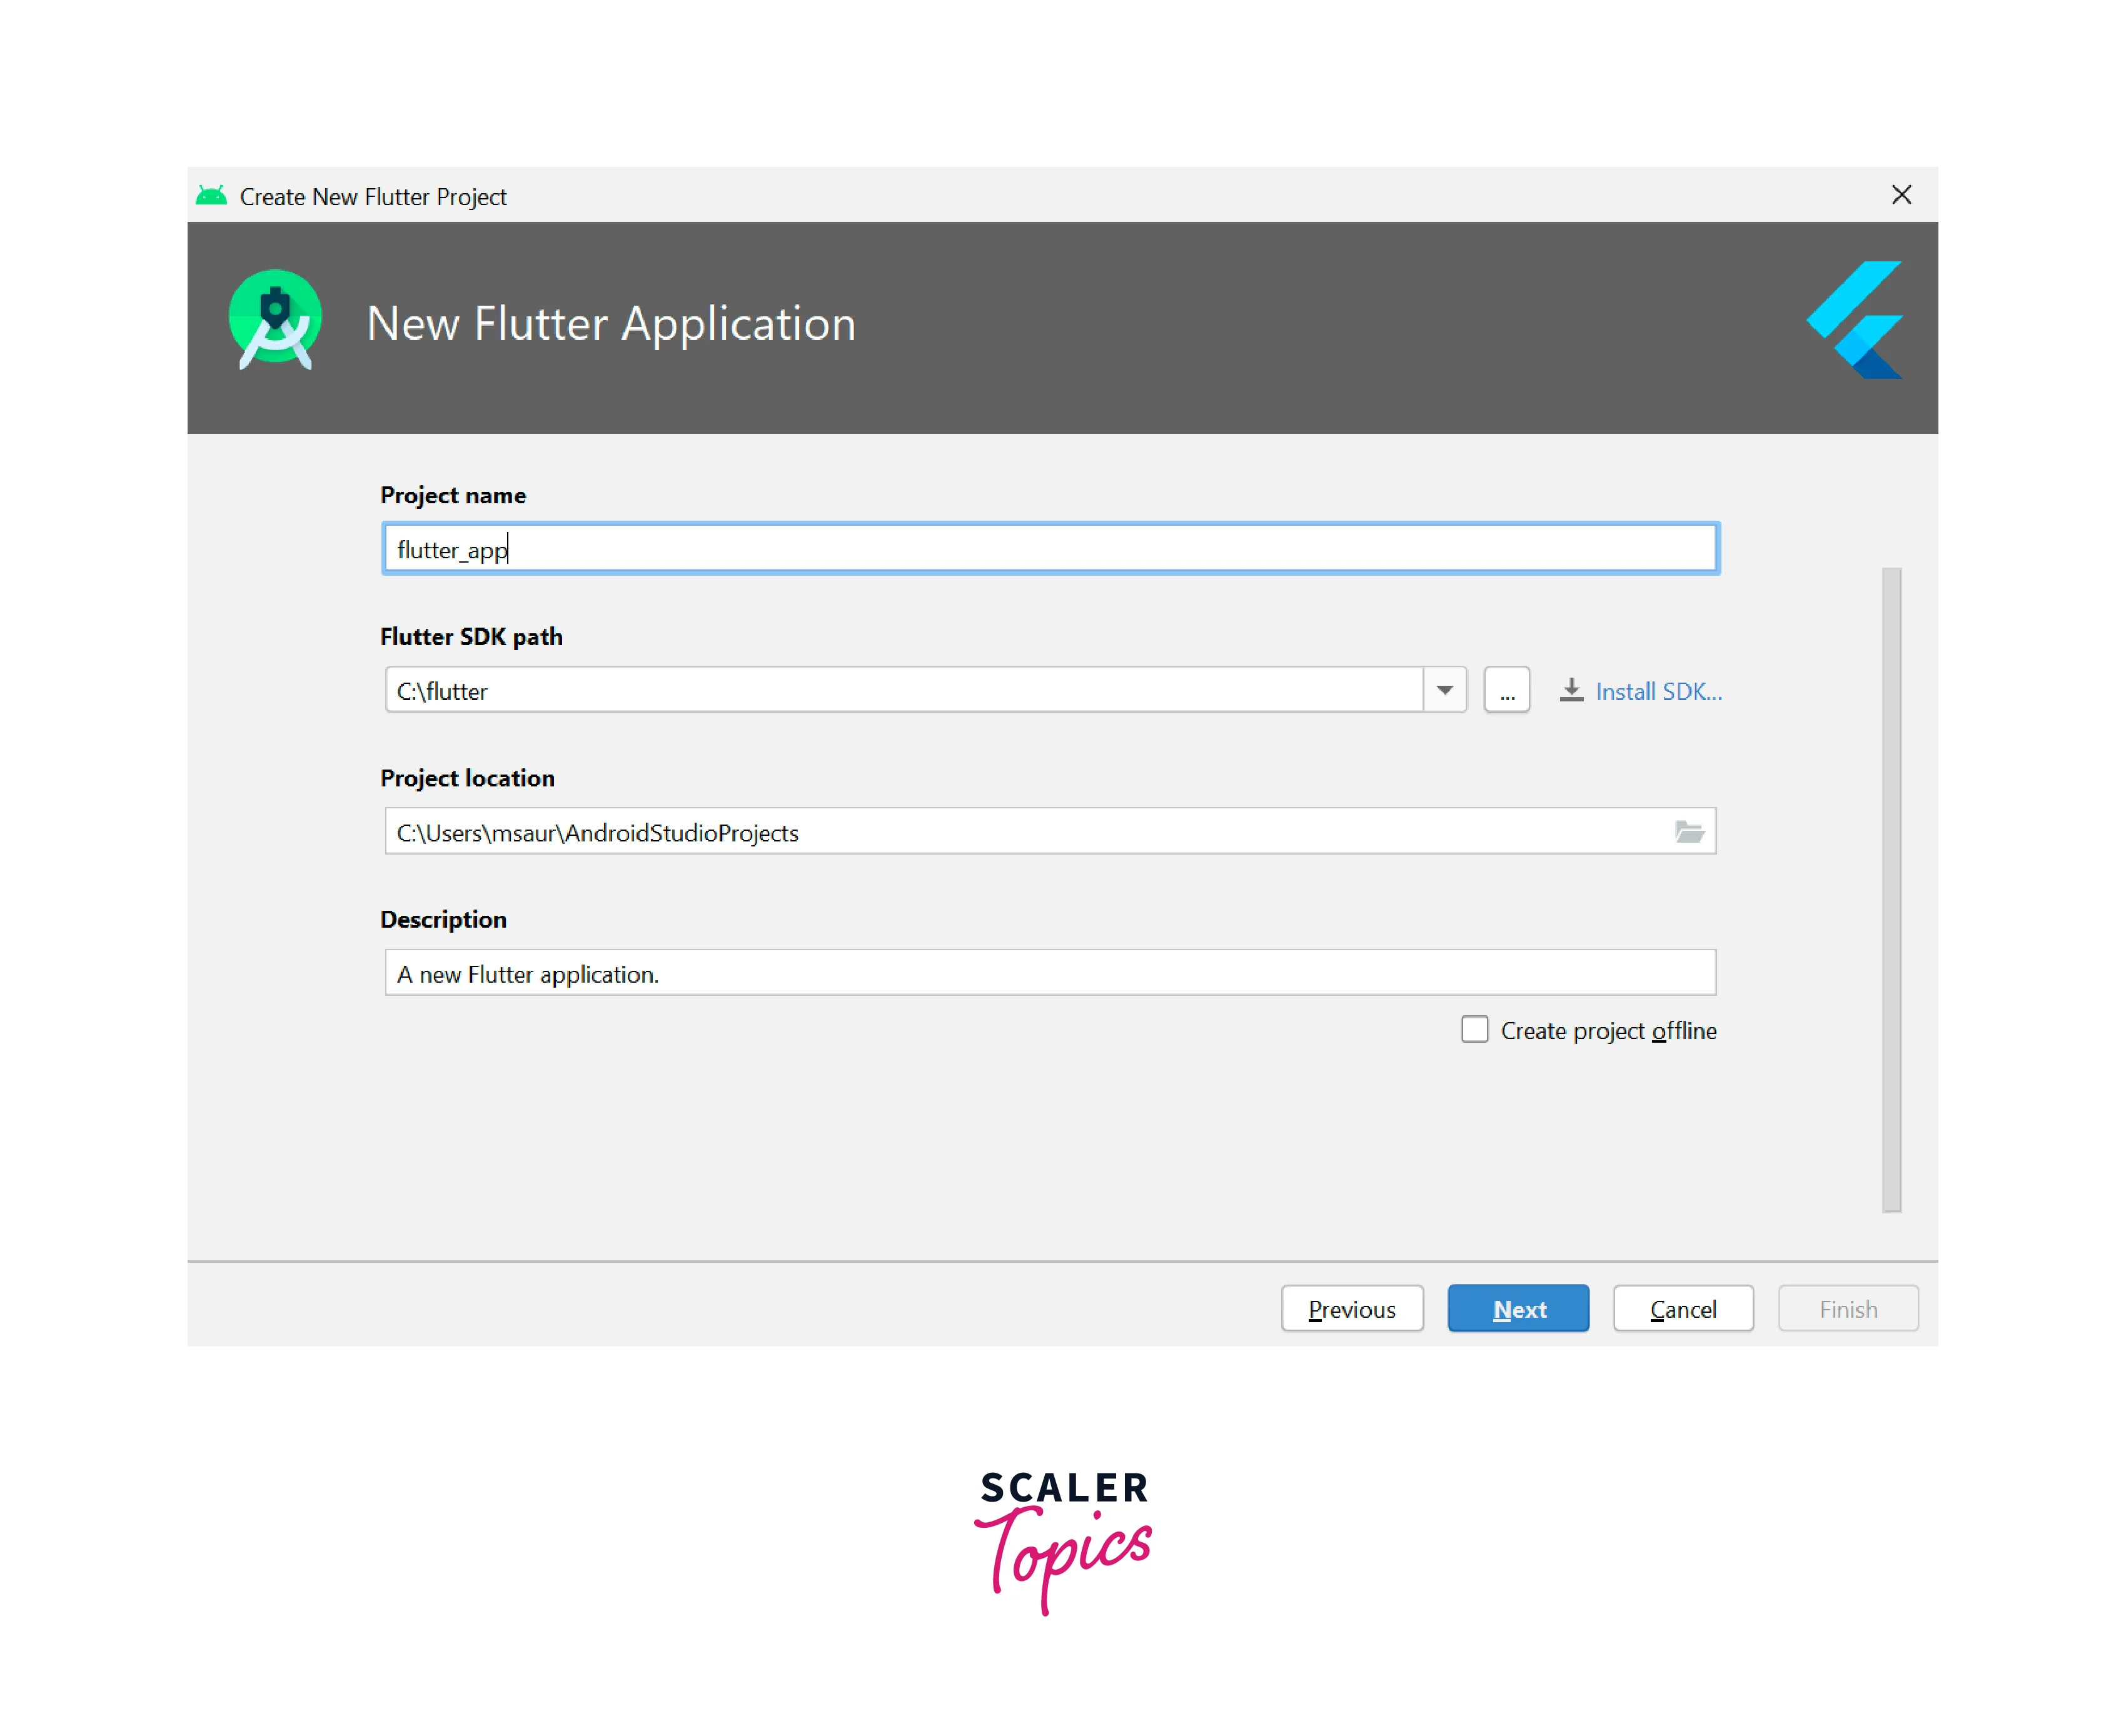Click the Flutter logo icon
2126x1736 pixels.
click(x=1855, y=320)
